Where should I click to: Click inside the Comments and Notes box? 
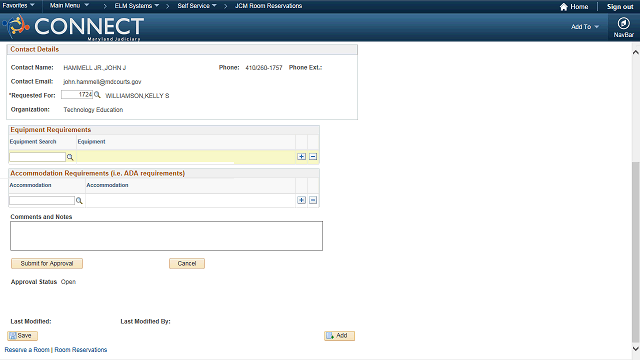(167, 236)
